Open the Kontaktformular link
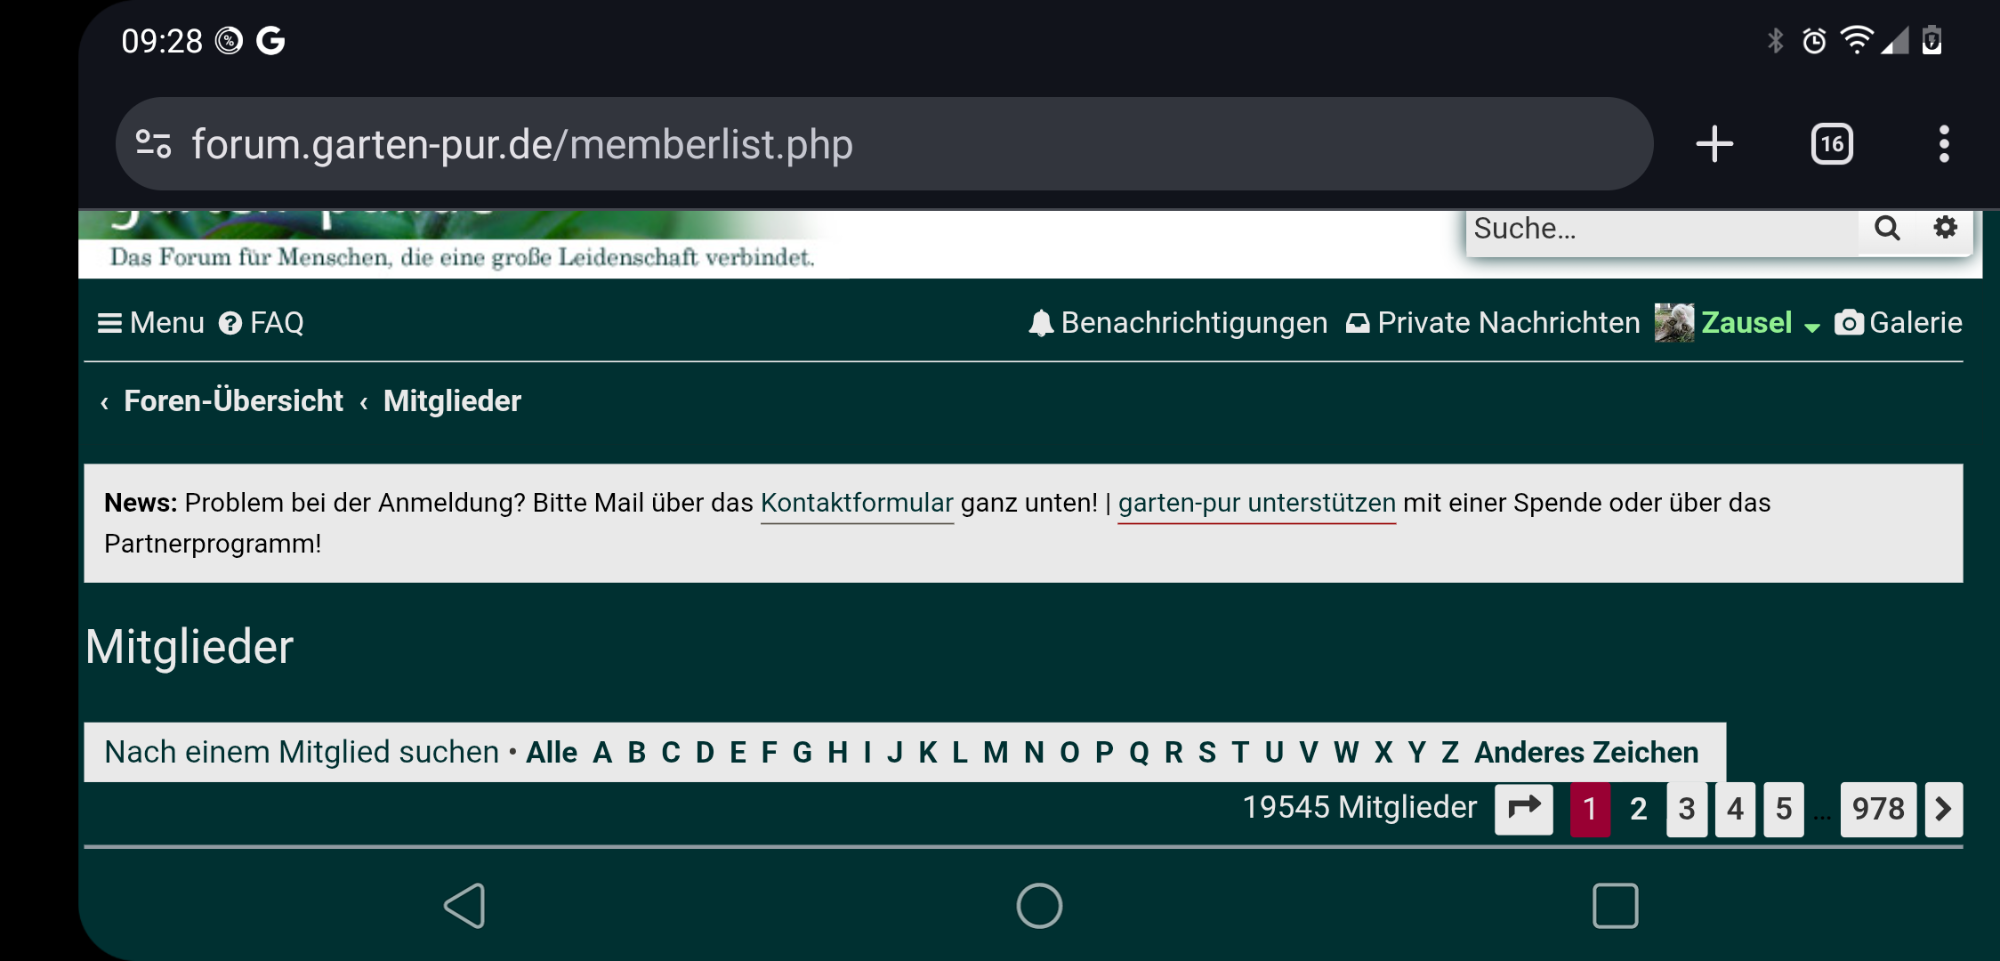2000x961 pixels. (x=856, y=503)
